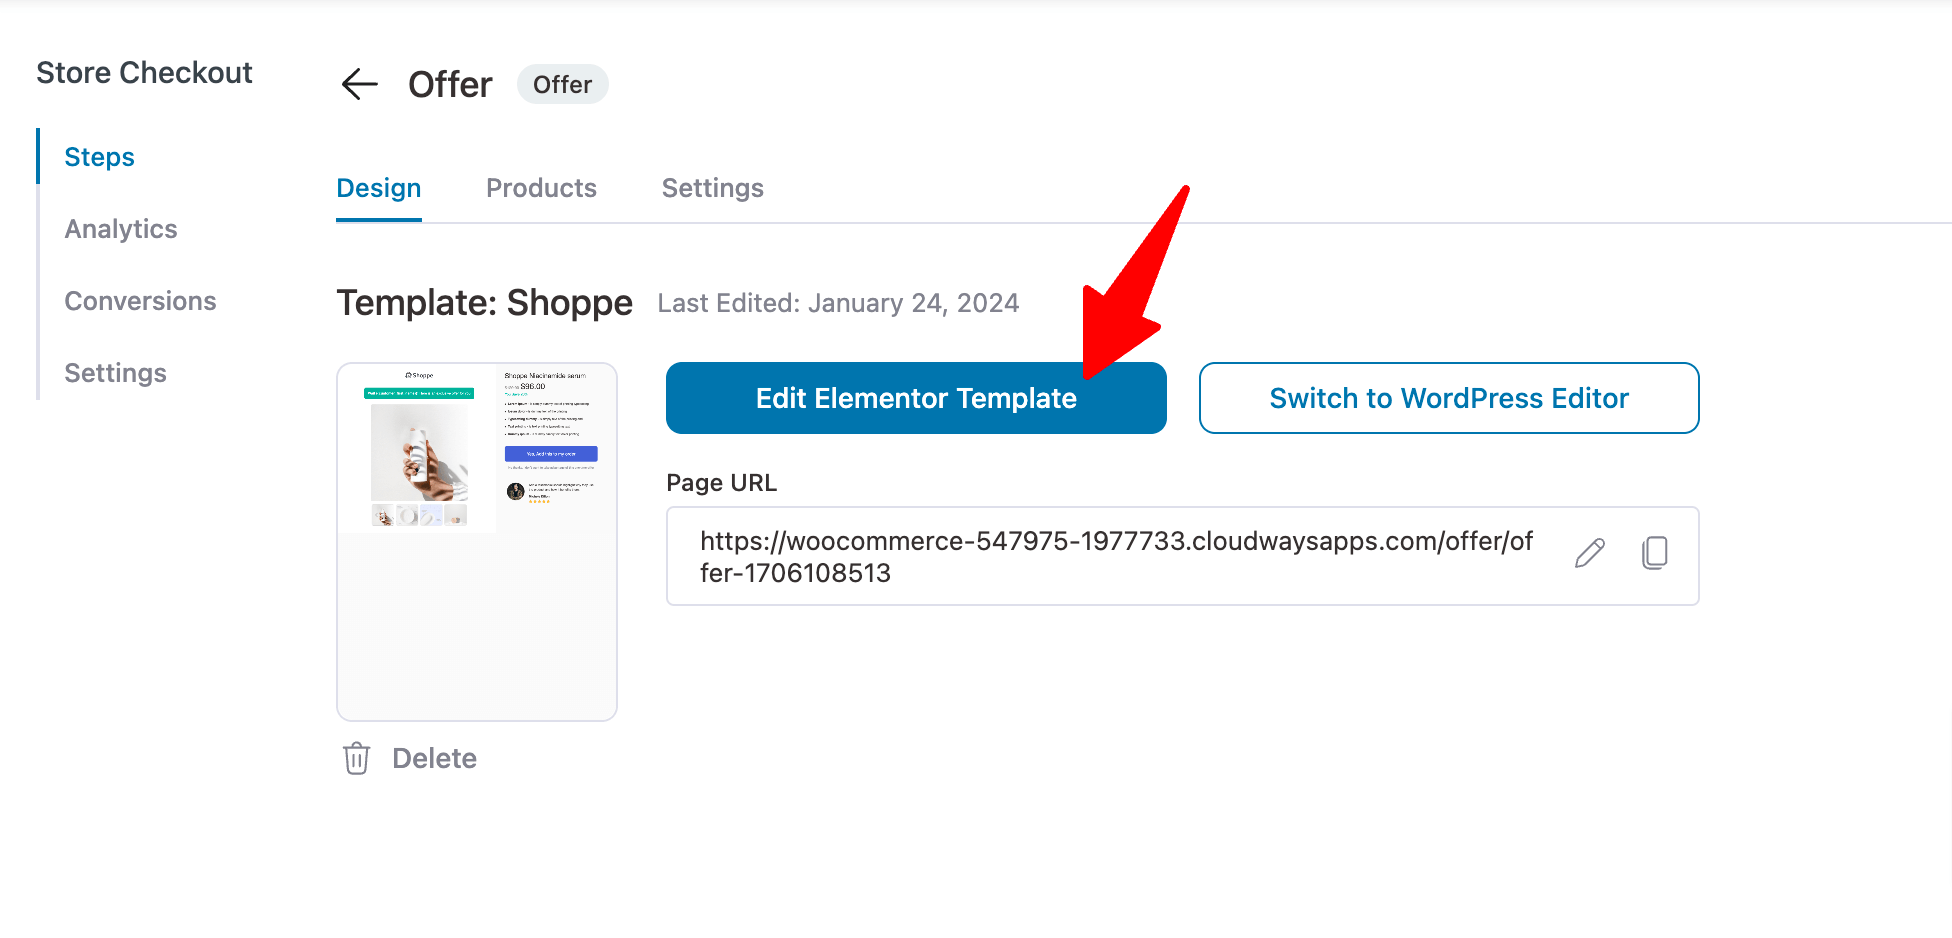Switch to the Products tab
This screenshot has width=1952, height=938.
coord(541,188)
